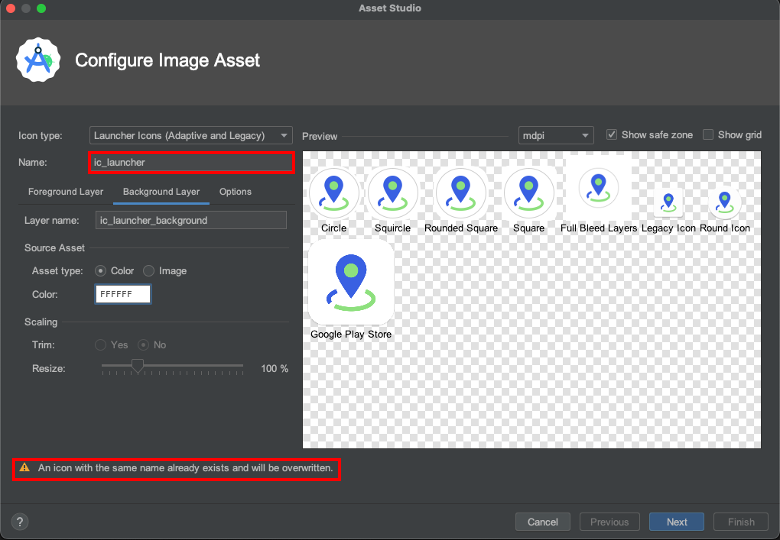
Task: Open the mdpi density dropdown
Action: pyautogui.click(x=556, y=135)
